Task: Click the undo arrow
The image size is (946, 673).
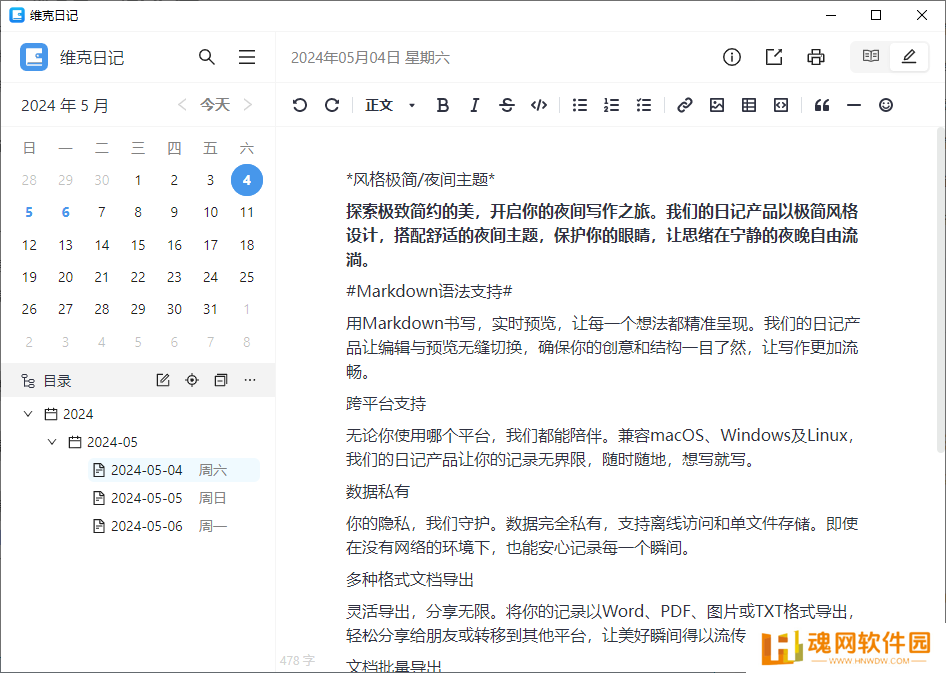Action: coord(300,105)
